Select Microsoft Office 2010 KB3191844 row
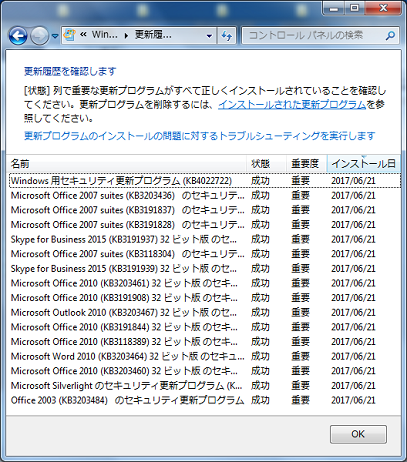The image size is (407, 462). click(x=205, y=327)
